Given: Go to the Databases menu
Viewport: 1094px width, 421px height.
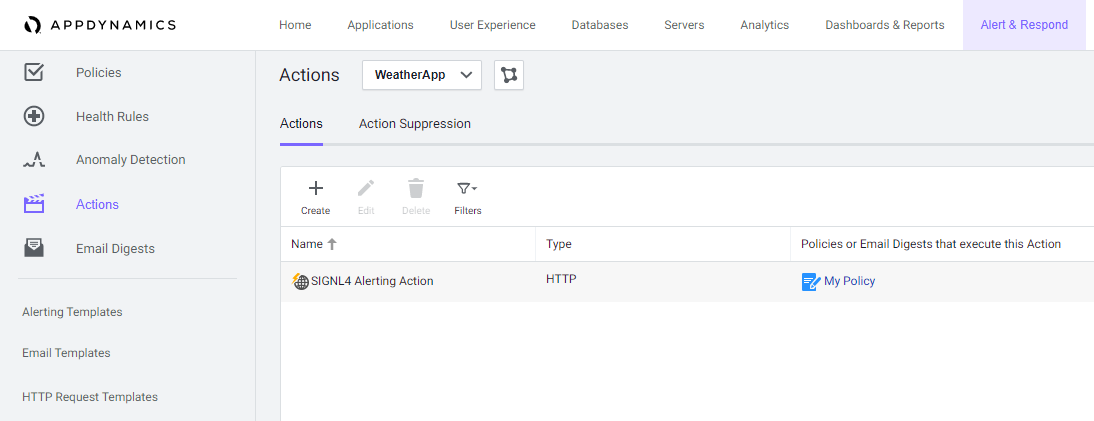Looking at the screenshot, I should pos(599,25).
